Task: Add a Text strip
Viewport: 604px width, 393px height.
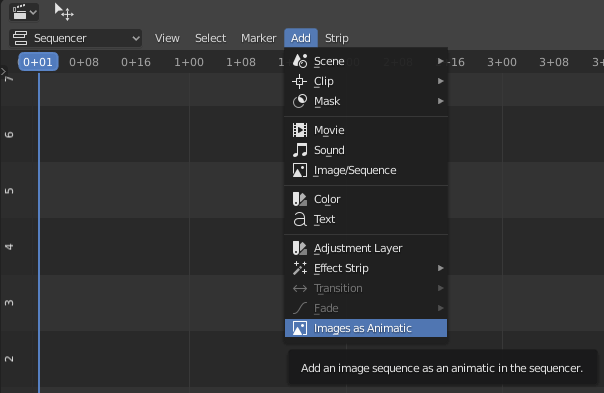Action: pyautogui.click(x=366, y=219)
